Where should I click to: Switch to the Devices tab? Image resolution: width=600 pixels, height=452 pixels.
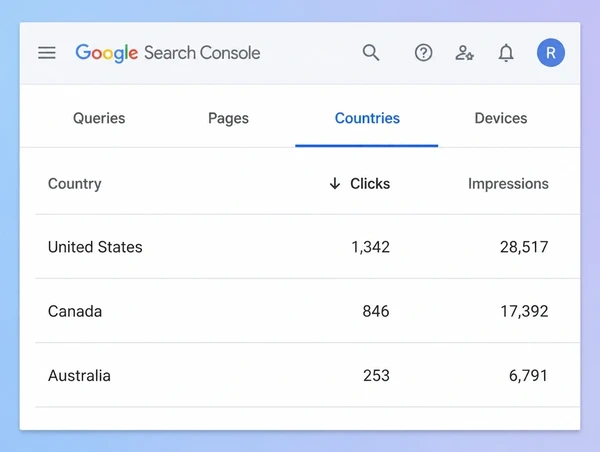[501, 118]
